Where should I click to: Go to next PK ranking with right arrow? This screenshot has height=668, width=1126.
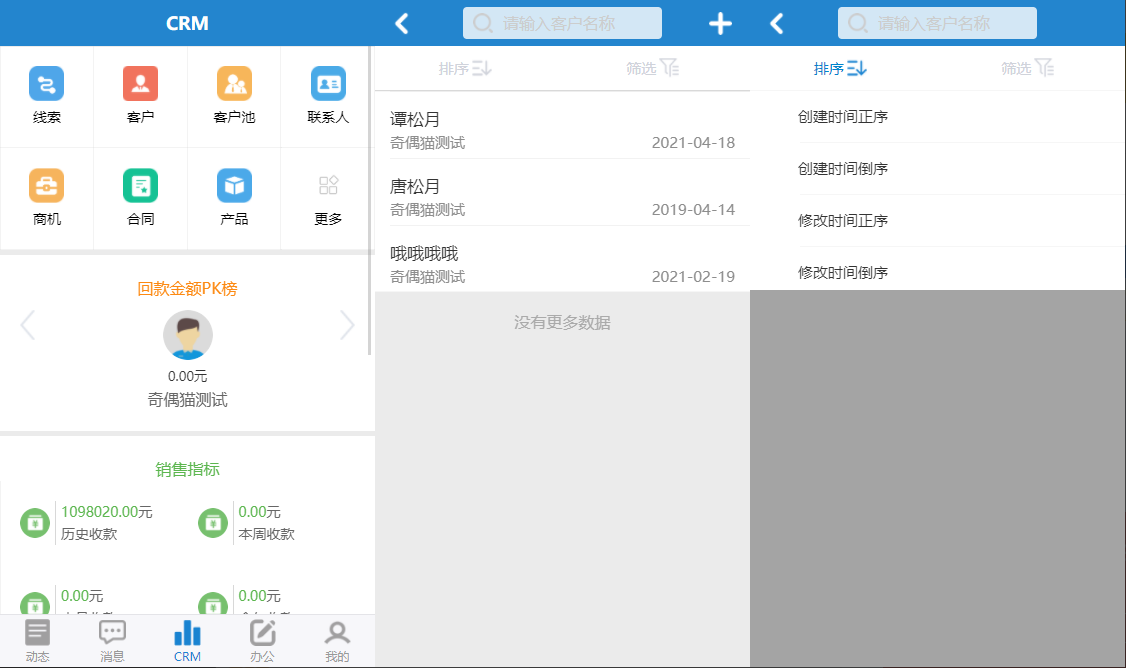click(x=347, y=325)
